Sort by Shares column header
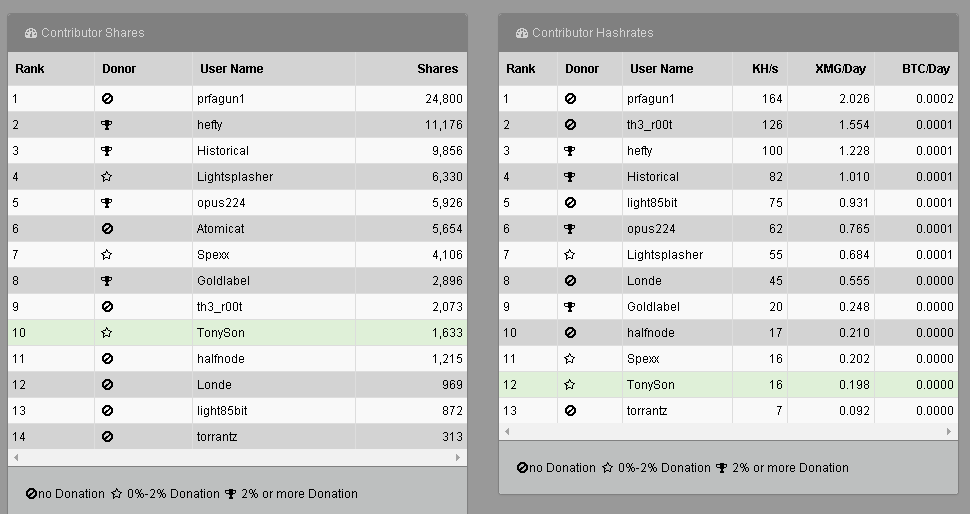 pos(437,69)
